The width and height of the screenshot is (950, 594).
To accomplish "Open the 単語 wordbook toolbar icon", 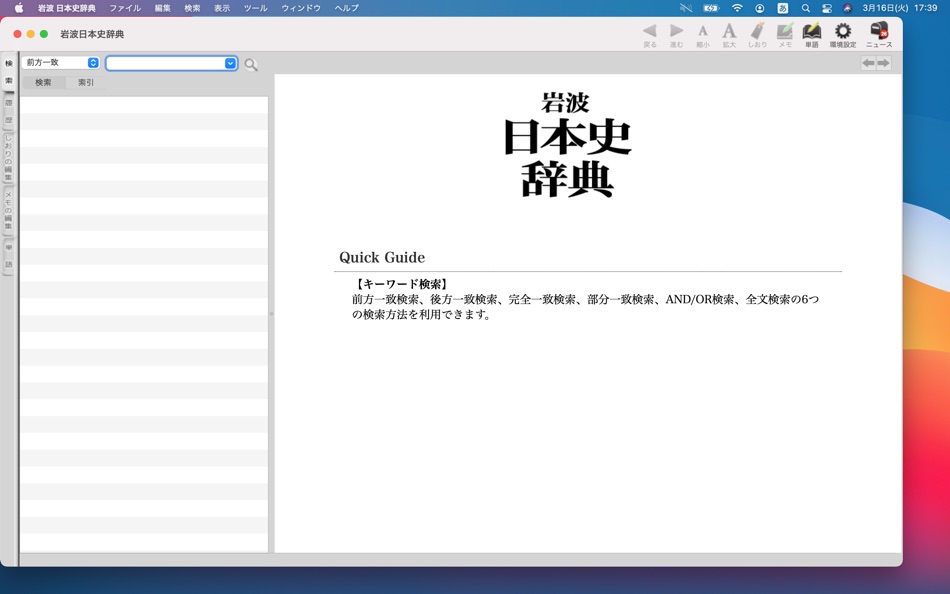I will (x=812, y=35).
